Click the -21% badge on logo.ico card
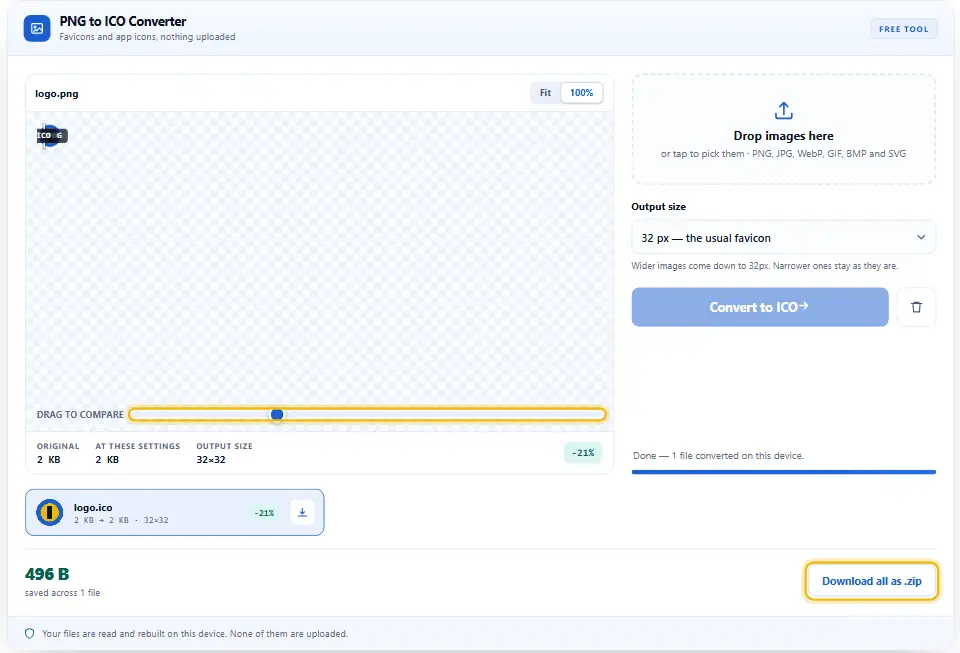960x653 pixels. pyautogui.click(x=264, y=513)
